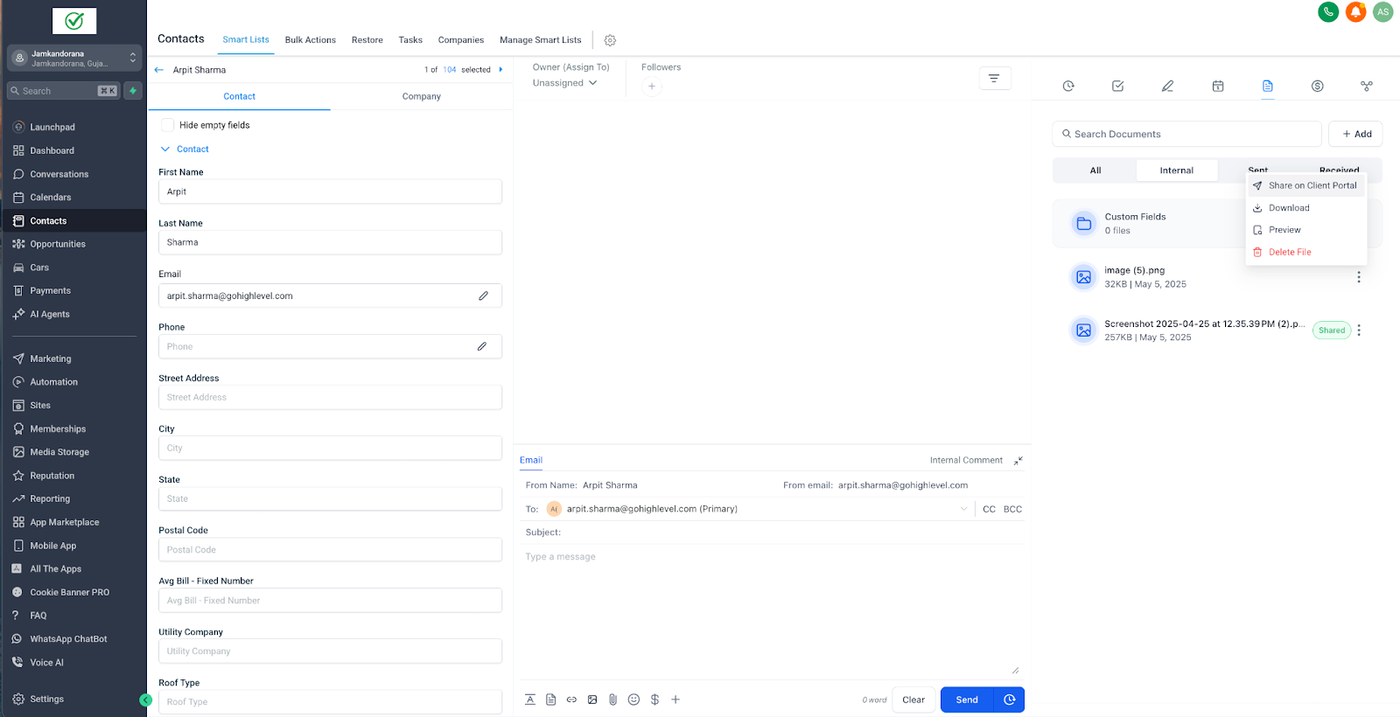
Task: Open the documents panel icon
Action: point(1267,86)
